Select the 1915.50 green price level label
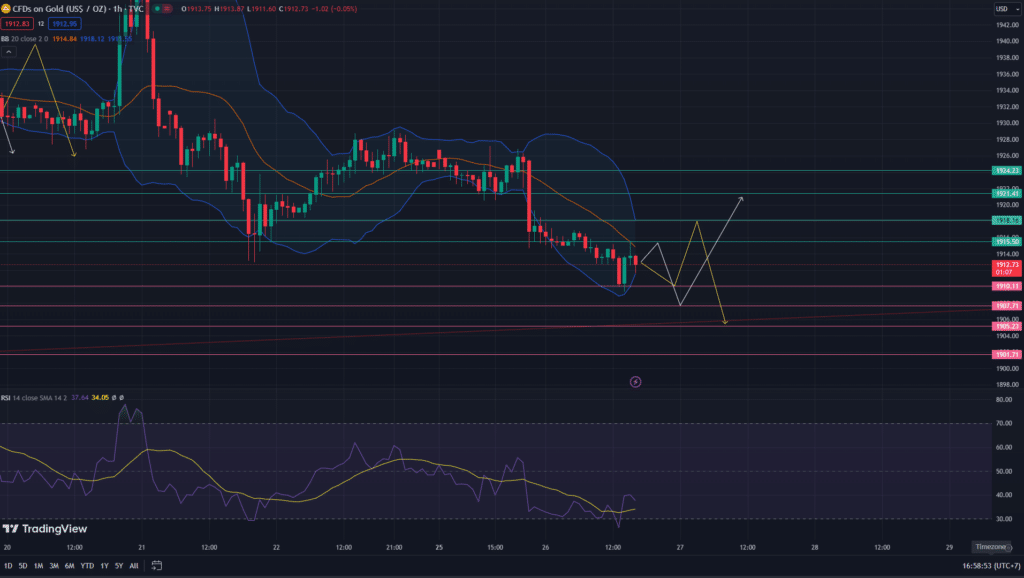This screenshot has width=1024, height=578. pyautogui.click(x=1006, y=242)
